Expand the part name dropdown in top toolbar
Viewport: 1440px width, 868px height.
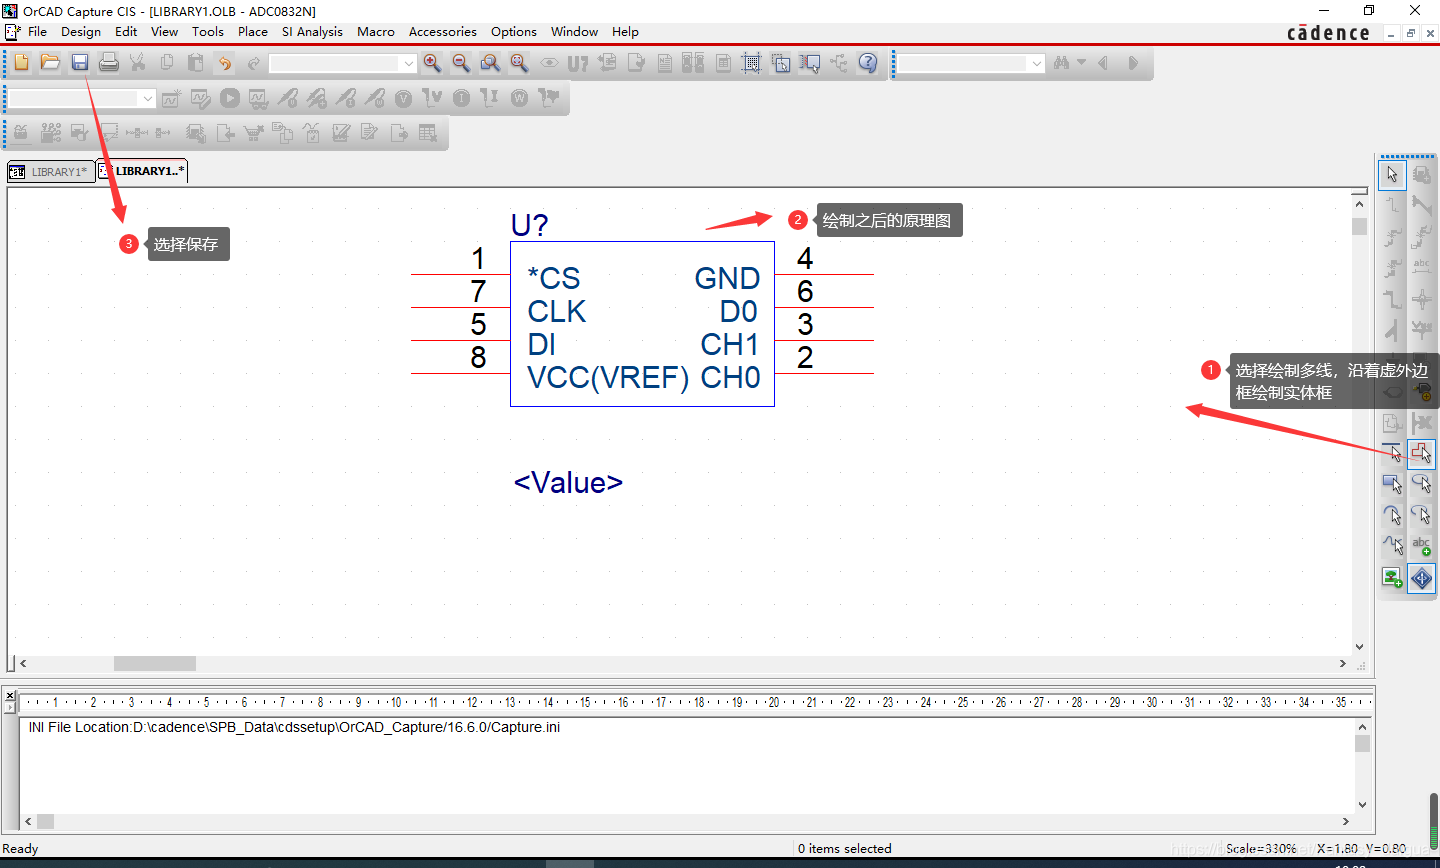pyautogui.click(x=408, y=64)
